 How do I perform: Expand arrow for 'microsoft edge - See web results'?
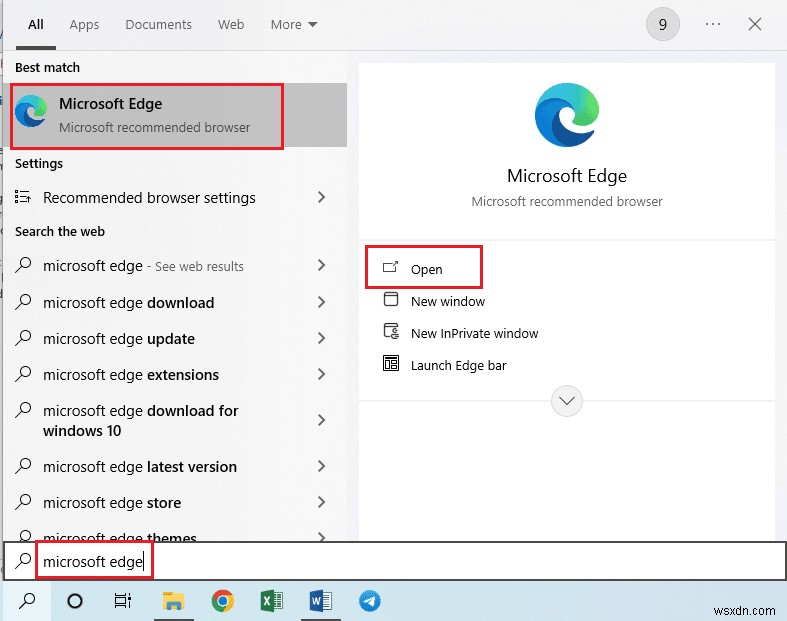tap(321, 265)
